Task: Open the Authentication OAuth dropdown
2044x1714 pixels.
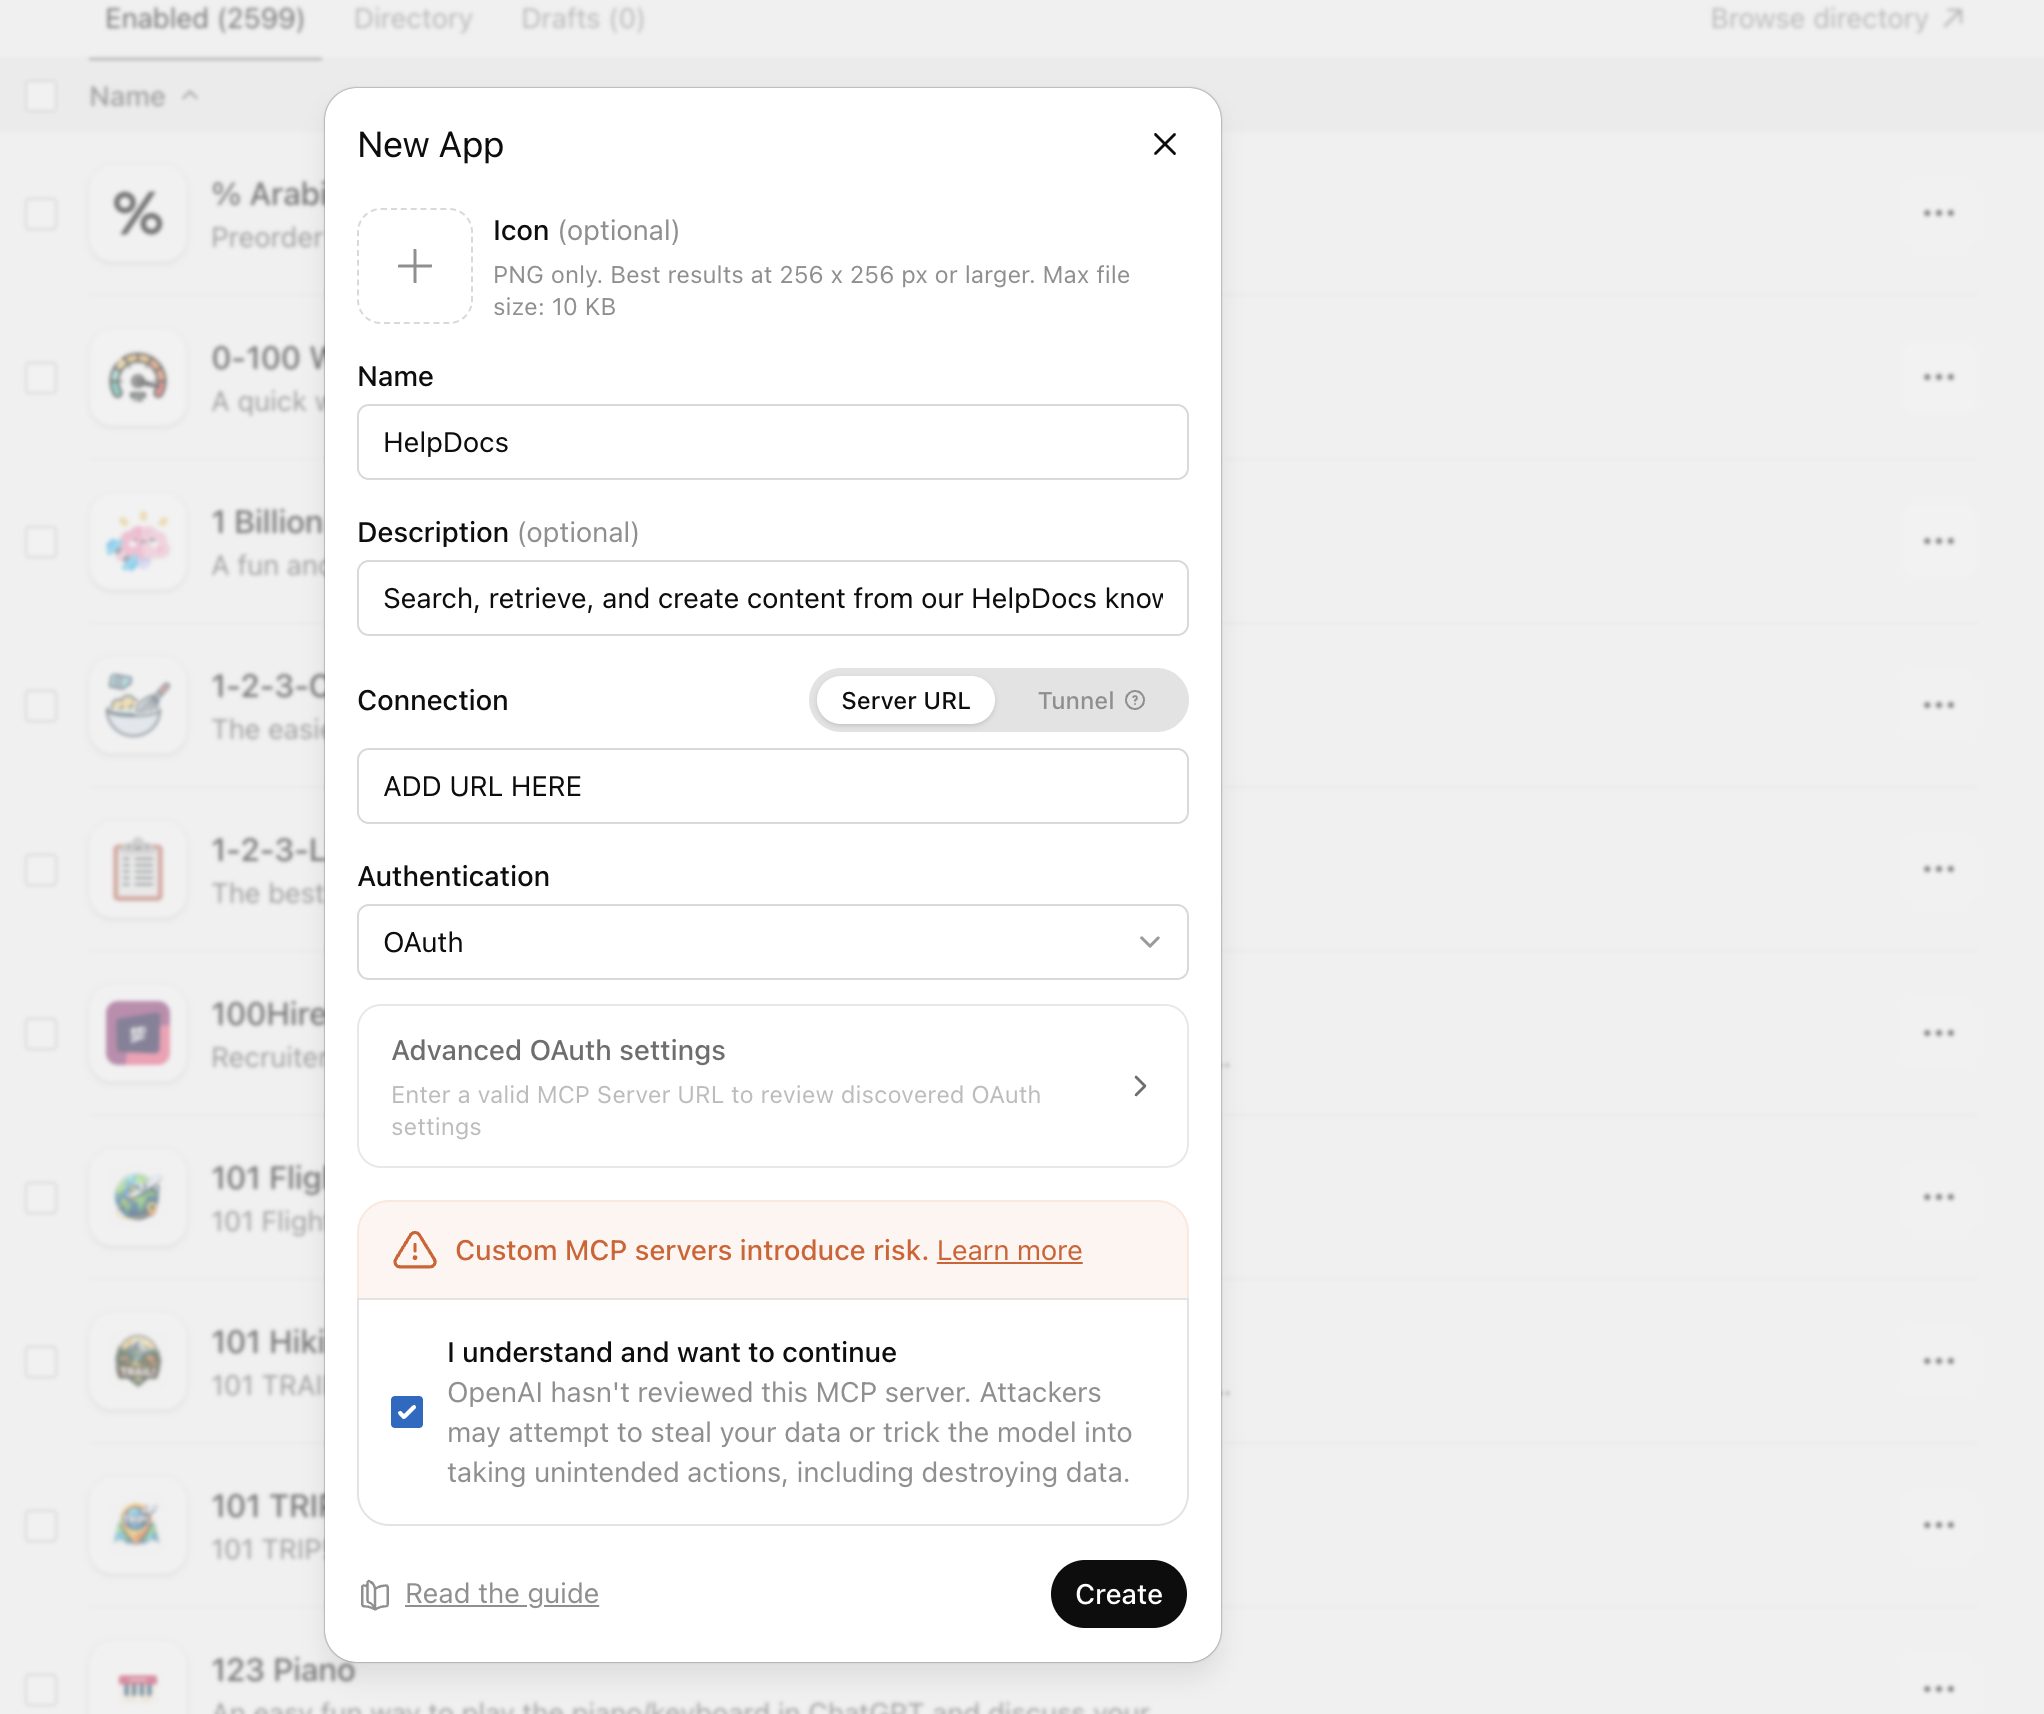Action: click(773, 942)
